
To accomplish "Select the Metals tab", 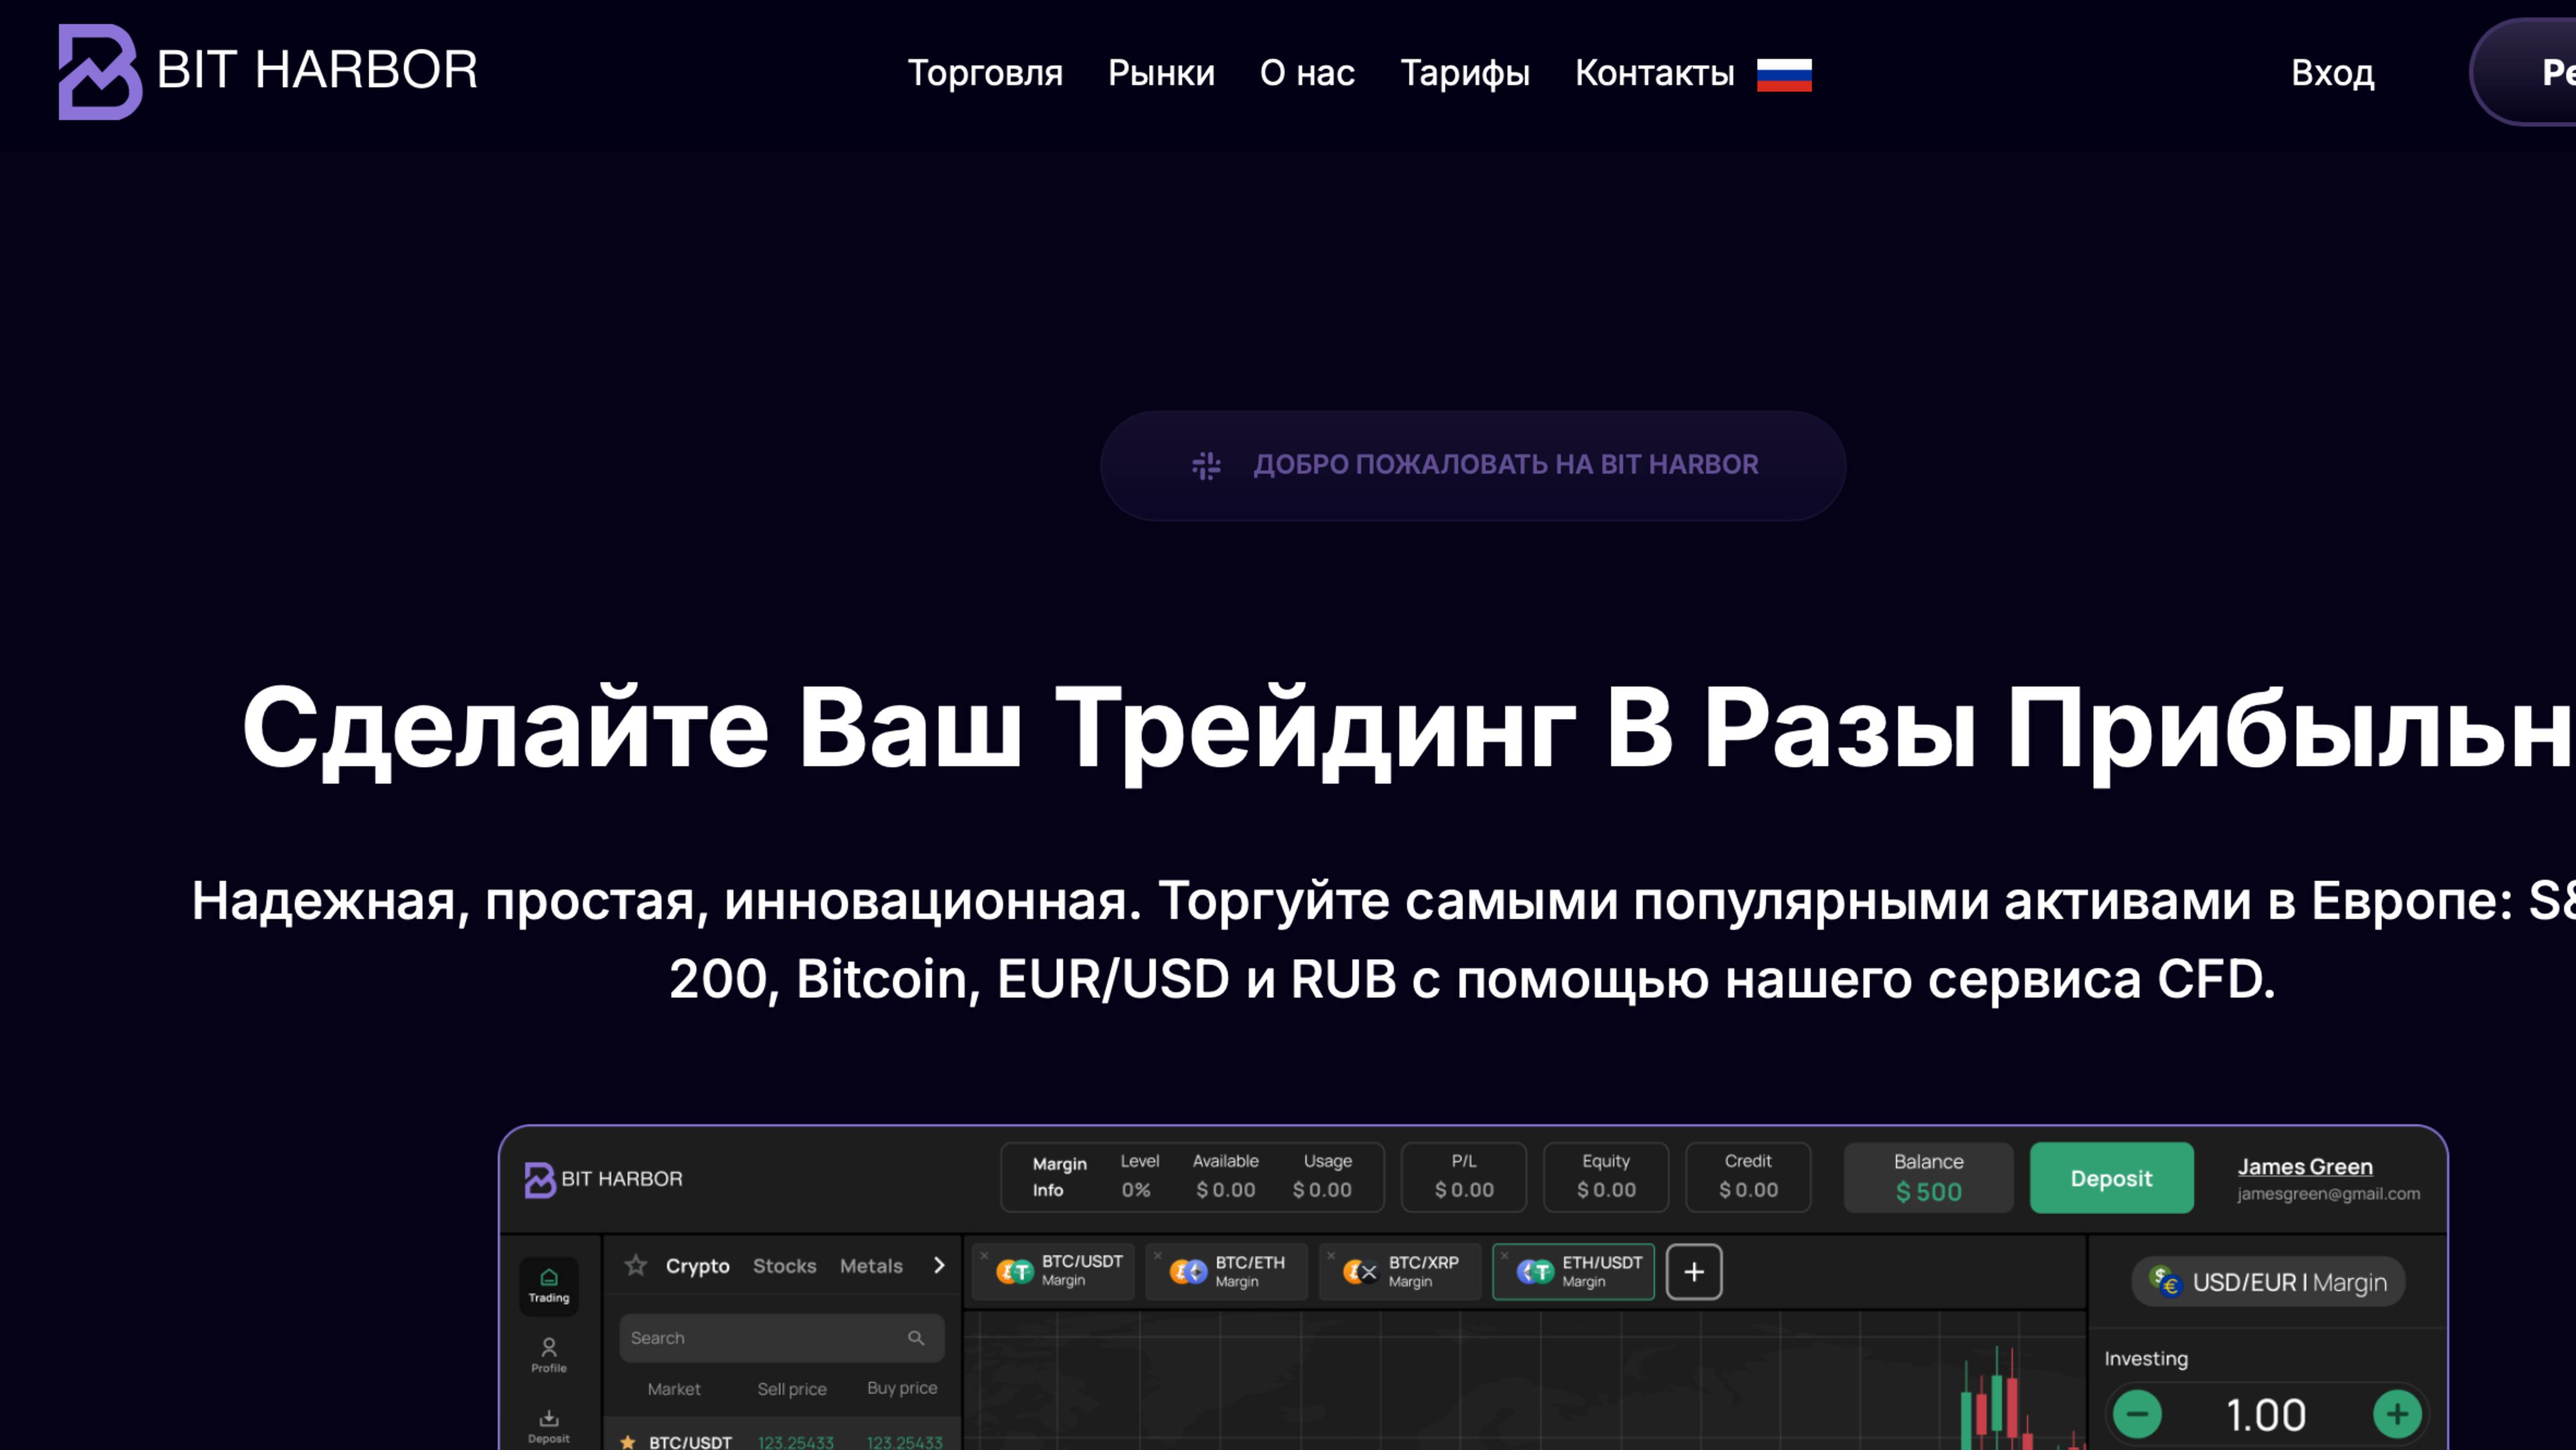I will click(x=871, y=1265).
